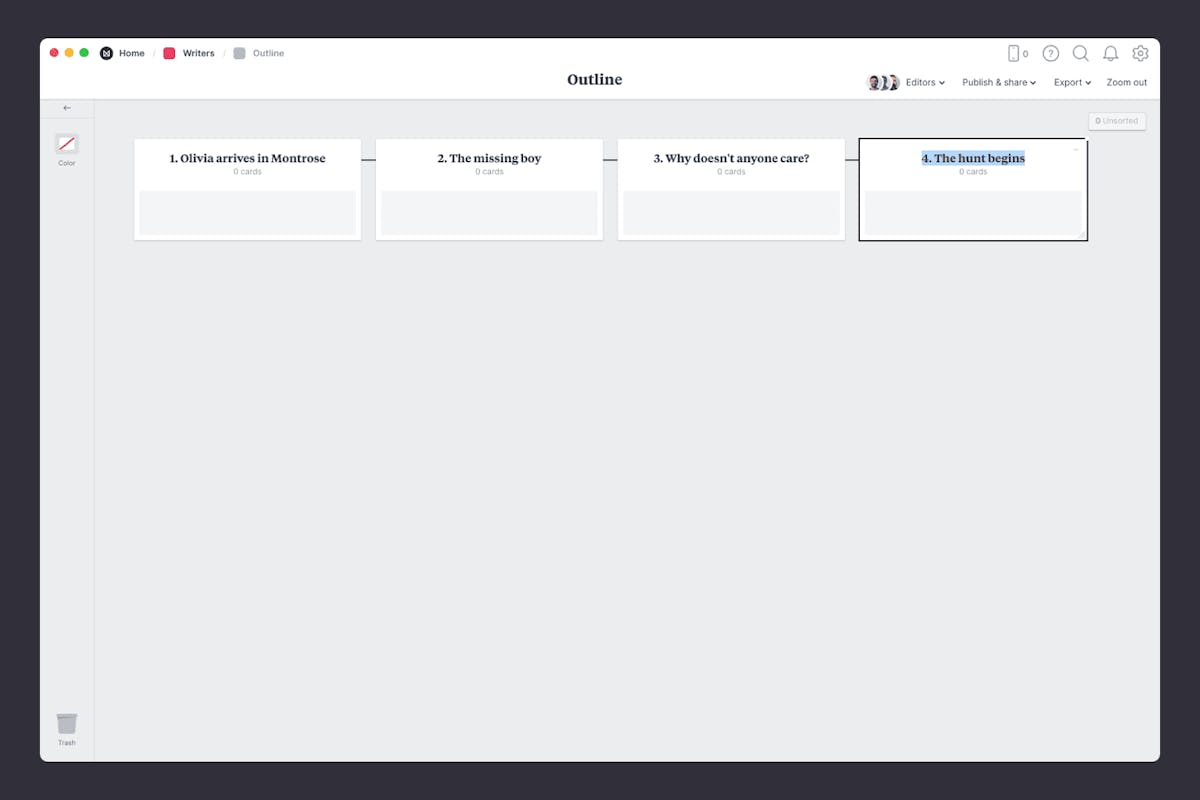Collapse the left sidebar with the back arrow

pos(67,107)
